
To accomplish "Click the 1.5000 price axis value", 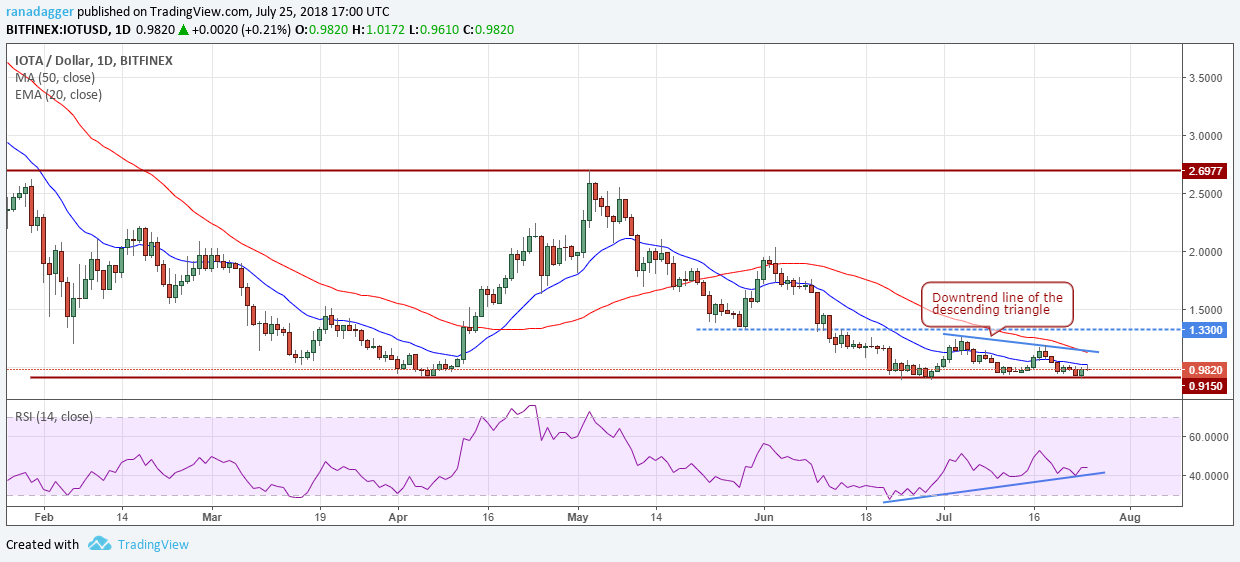I will point(1208,310).
